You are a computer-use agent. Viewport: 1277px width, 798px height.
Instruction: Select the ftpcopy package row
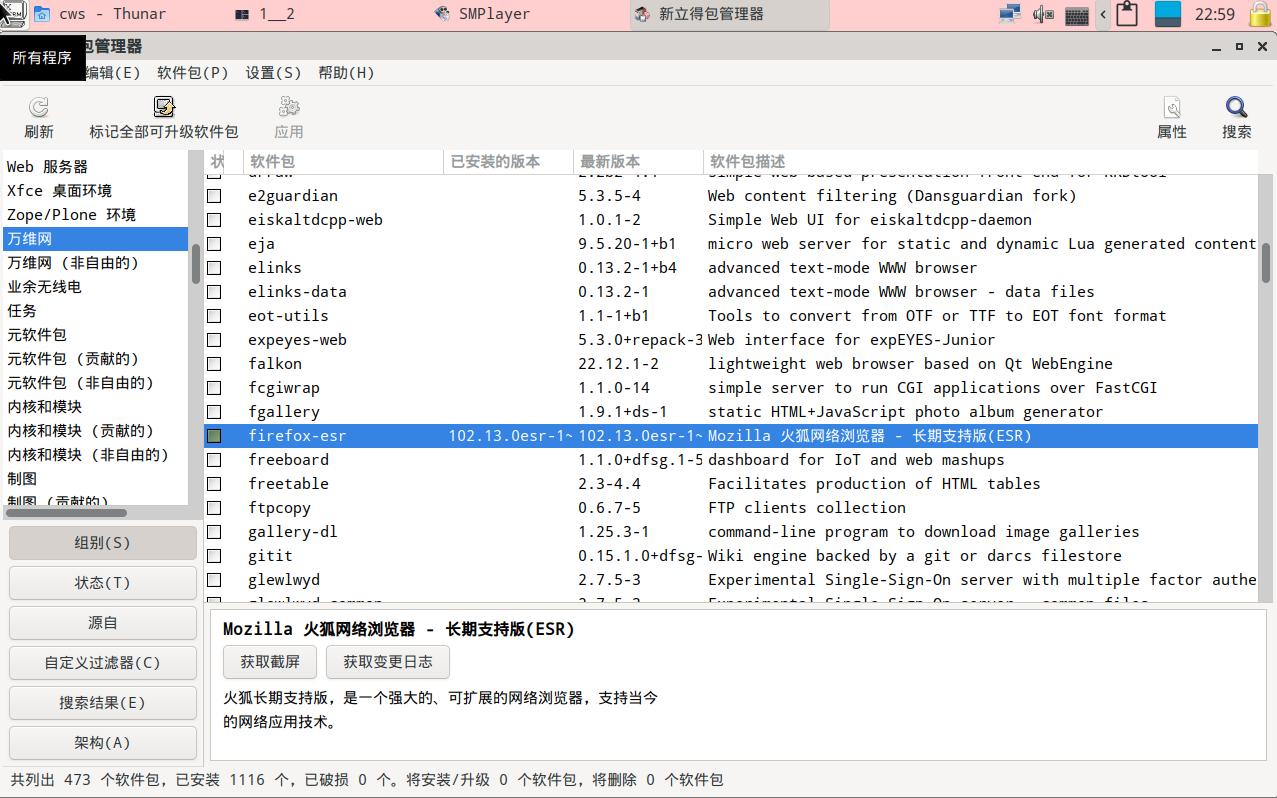[x=731, y=508]
